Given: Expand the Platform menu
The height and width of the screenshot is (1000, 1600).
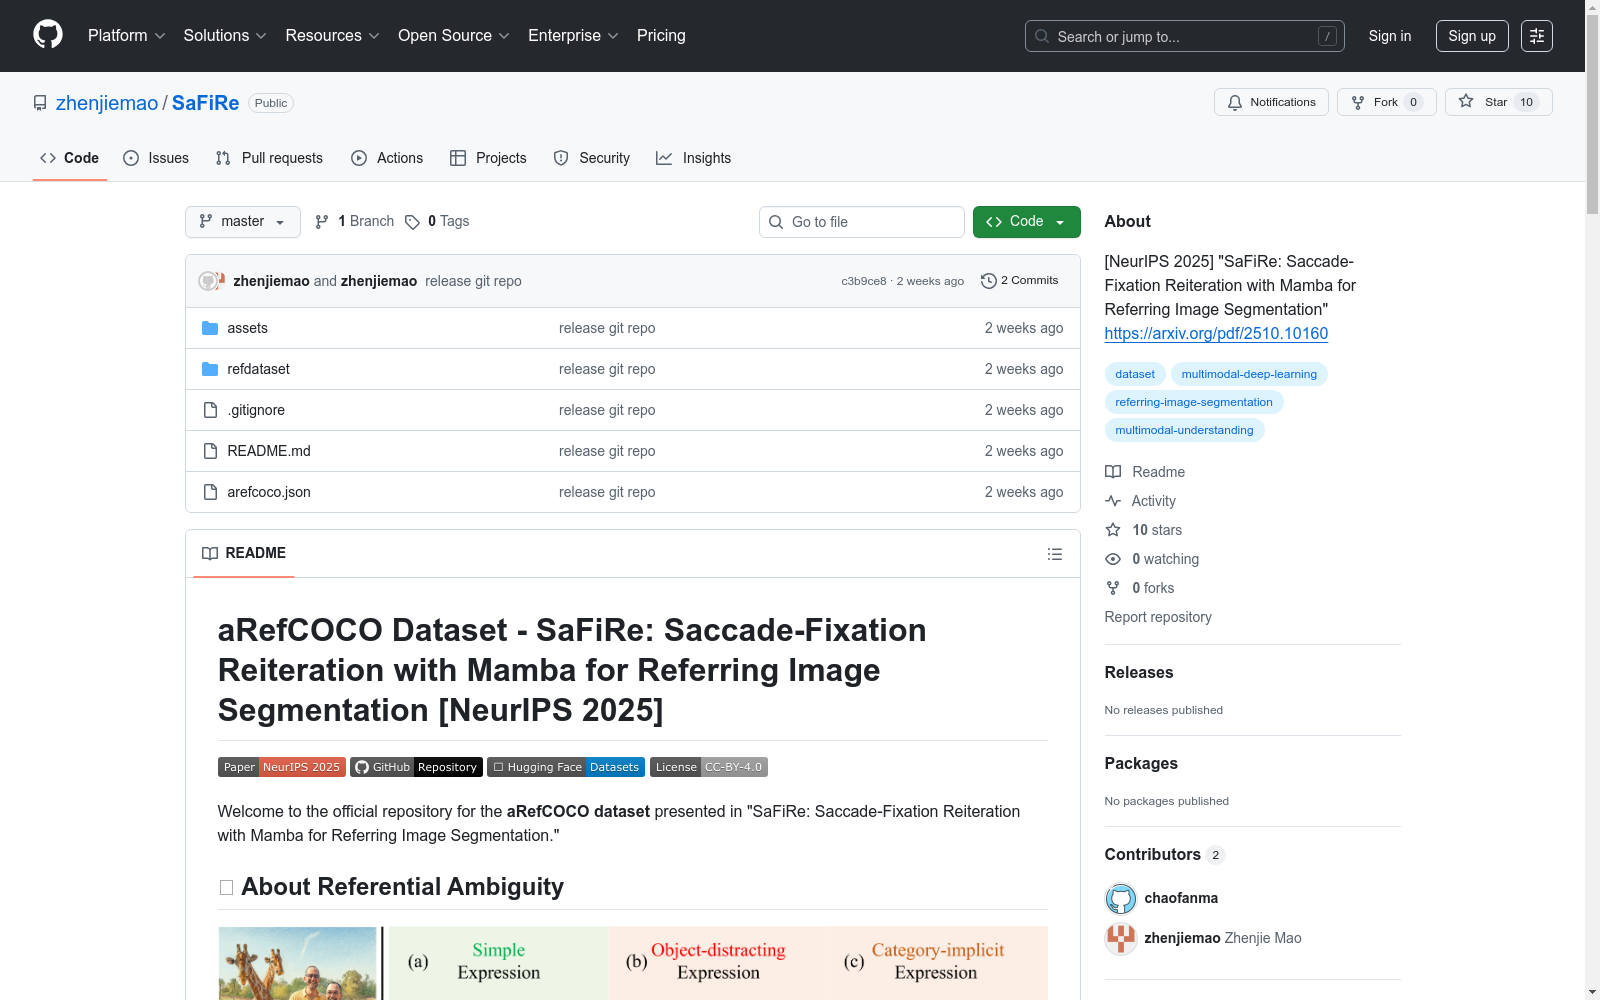Looking at the screenshot, I should pos(127,36).
